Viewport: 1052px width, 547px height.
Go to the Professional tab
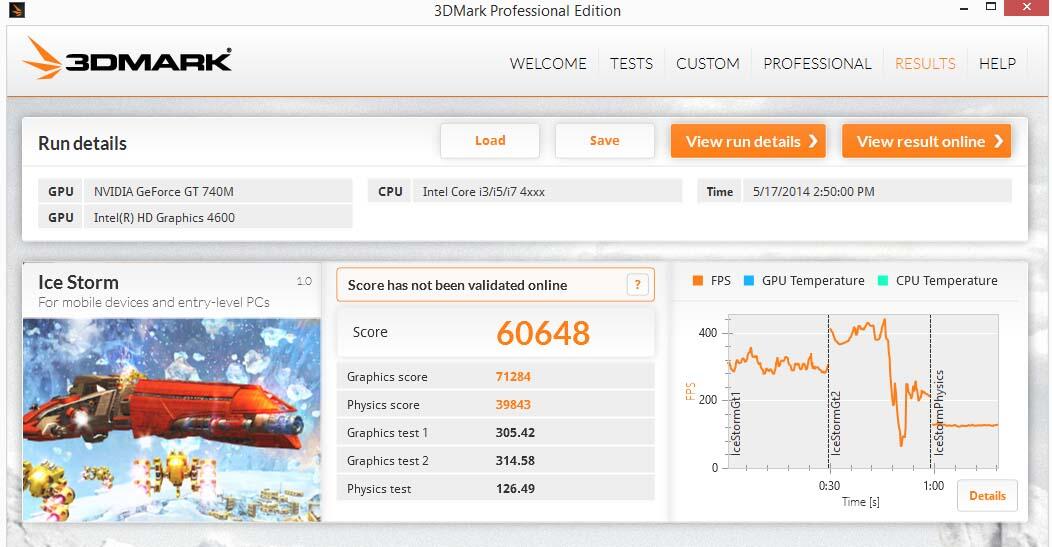tap(817, 63)
